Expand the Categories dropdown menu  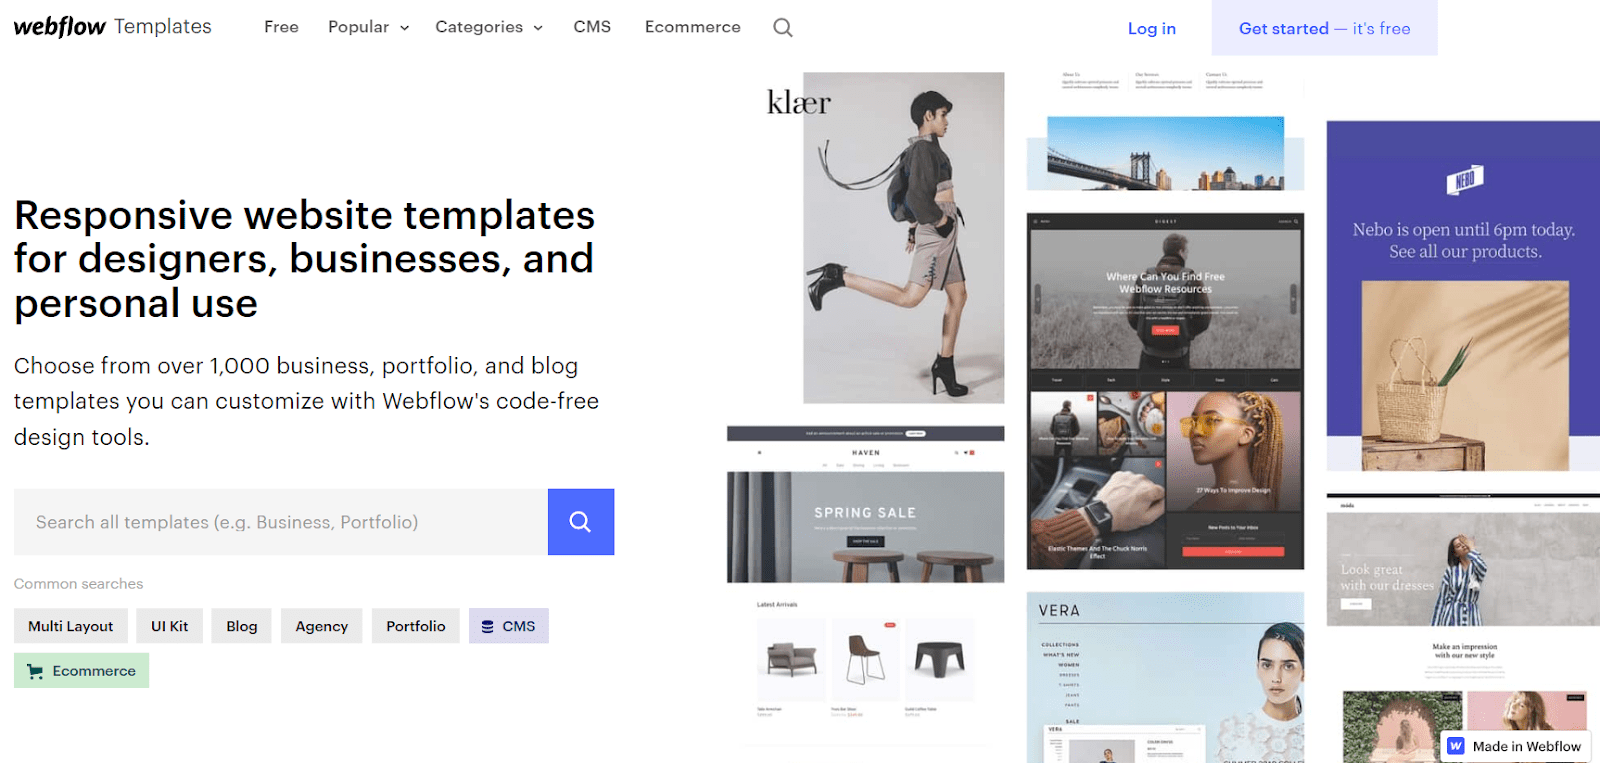coord(489,27)
